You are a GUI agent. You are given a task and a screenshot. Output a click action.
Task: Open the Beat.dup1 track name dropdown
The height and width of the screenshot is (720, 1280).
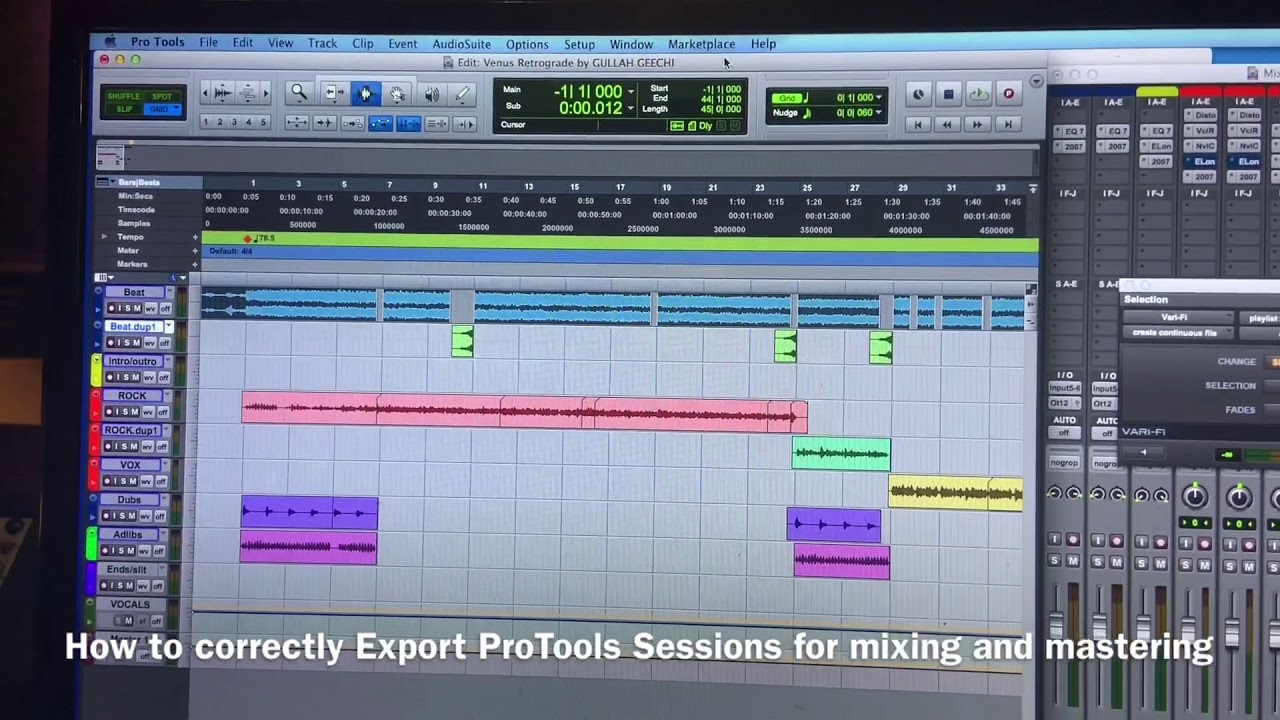168,327
